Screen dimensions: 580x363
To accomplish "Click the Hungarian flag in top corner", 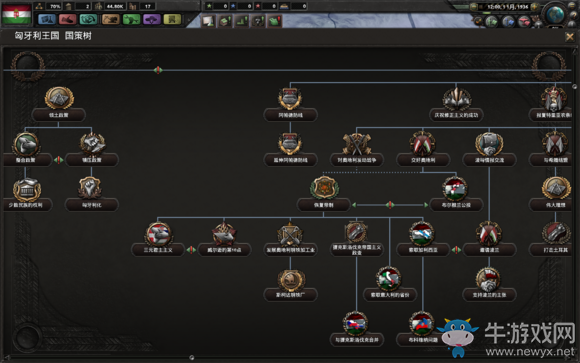I will [17, 14].
